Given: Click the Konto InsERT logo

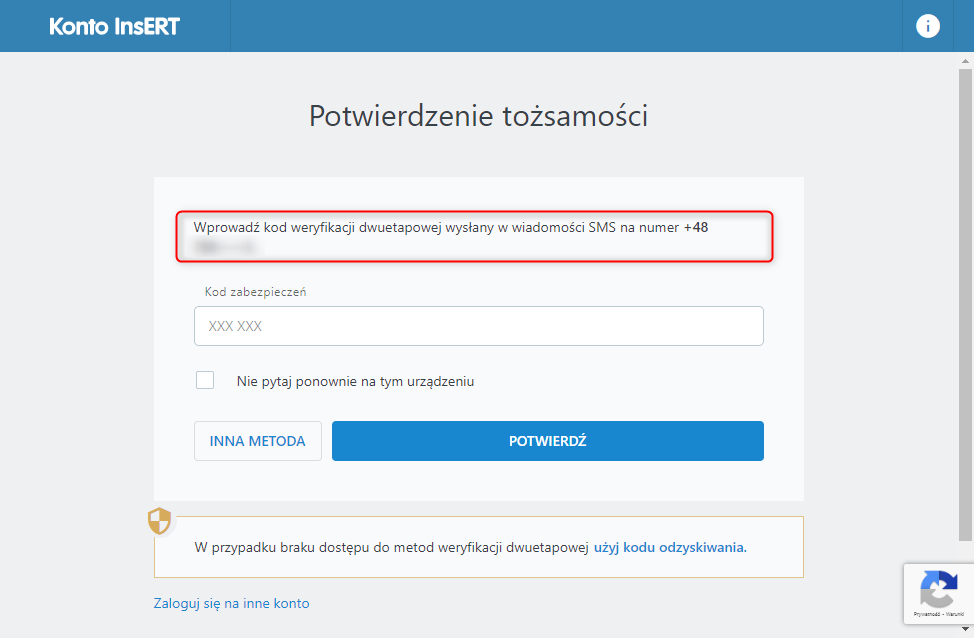Looking at the screenshot, I should coord(114,26).
